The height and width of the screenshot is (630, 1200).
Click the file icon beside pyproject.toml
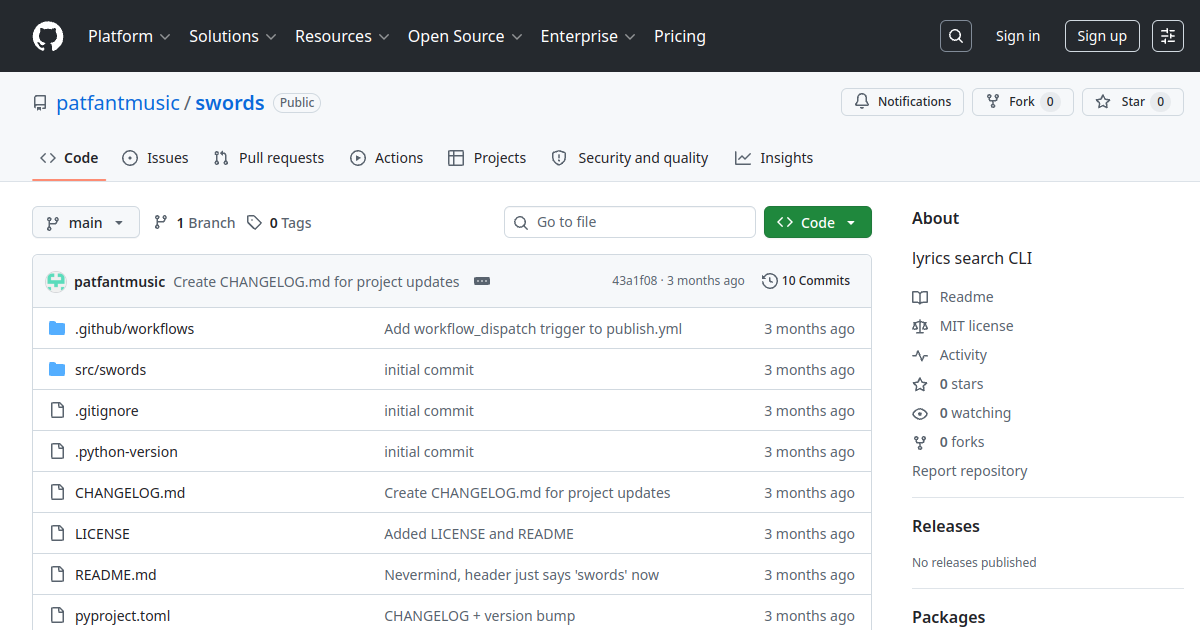[57, 616]
